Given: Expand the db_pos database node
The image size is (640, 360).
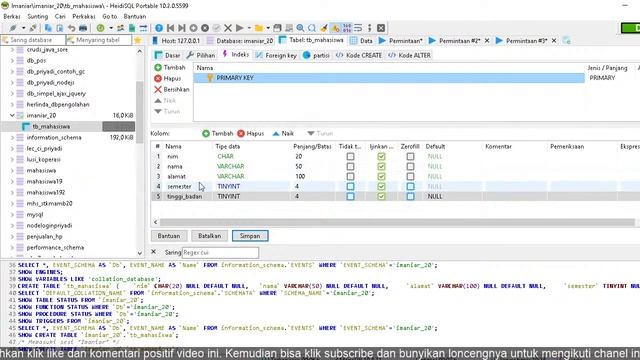Looking at the screenshot, I should [x=12, y=60].
